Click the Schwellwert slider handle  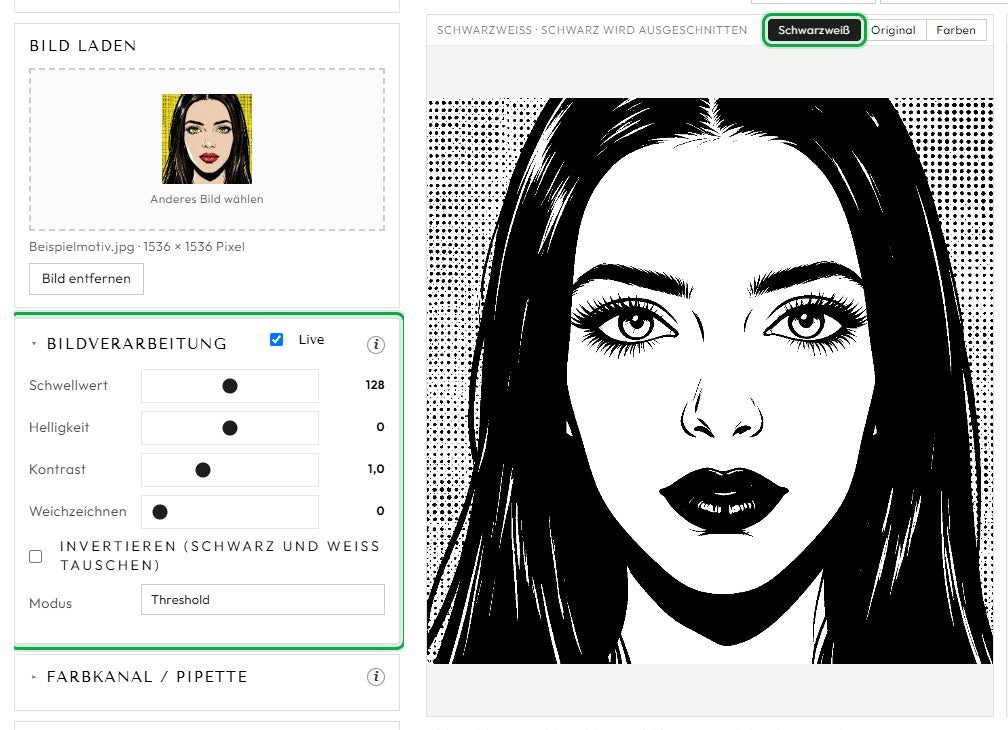pyautogui.click(x=230, y=386)
